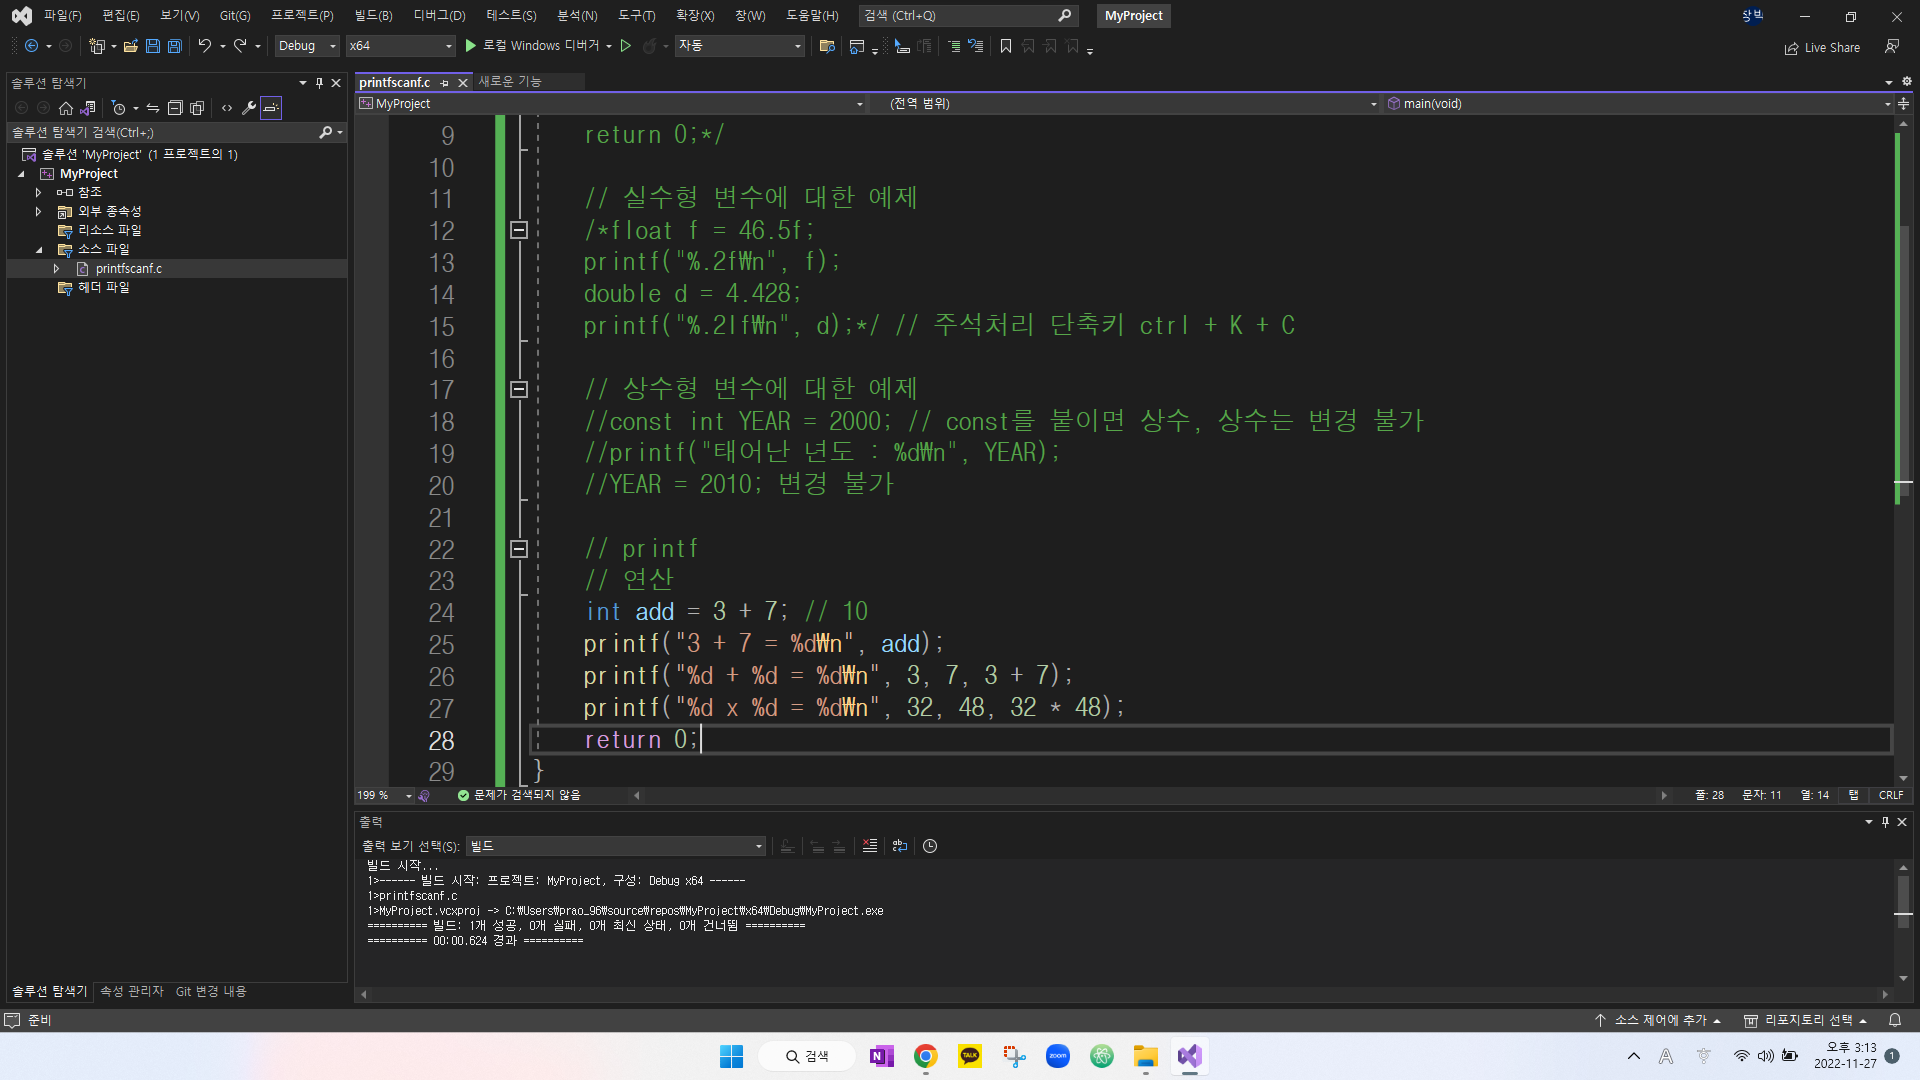Screen dimensions: 1920x1080
Task: Click the 문제가 검색되지 않음 status indicator
Action: coord(519,796)
